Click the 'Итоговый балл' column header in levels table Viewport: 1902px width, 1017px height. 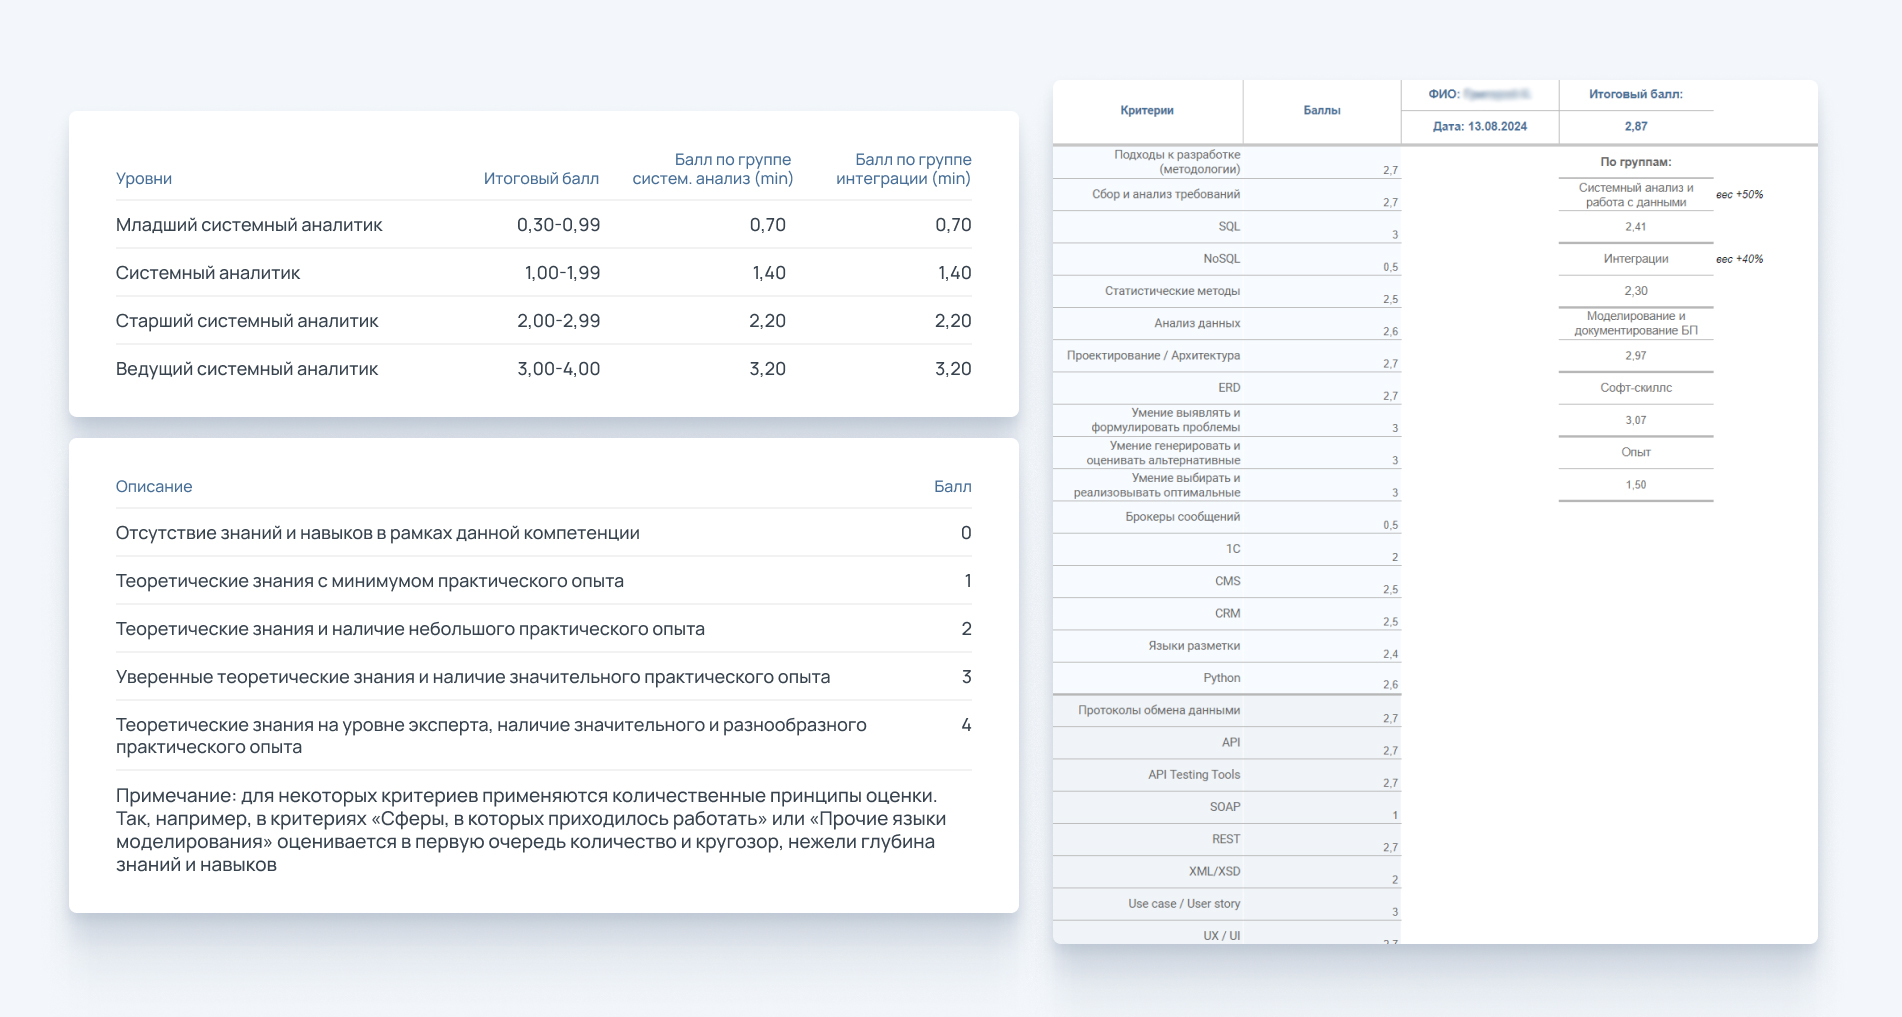pyautogui.click(x=541, y=178)
